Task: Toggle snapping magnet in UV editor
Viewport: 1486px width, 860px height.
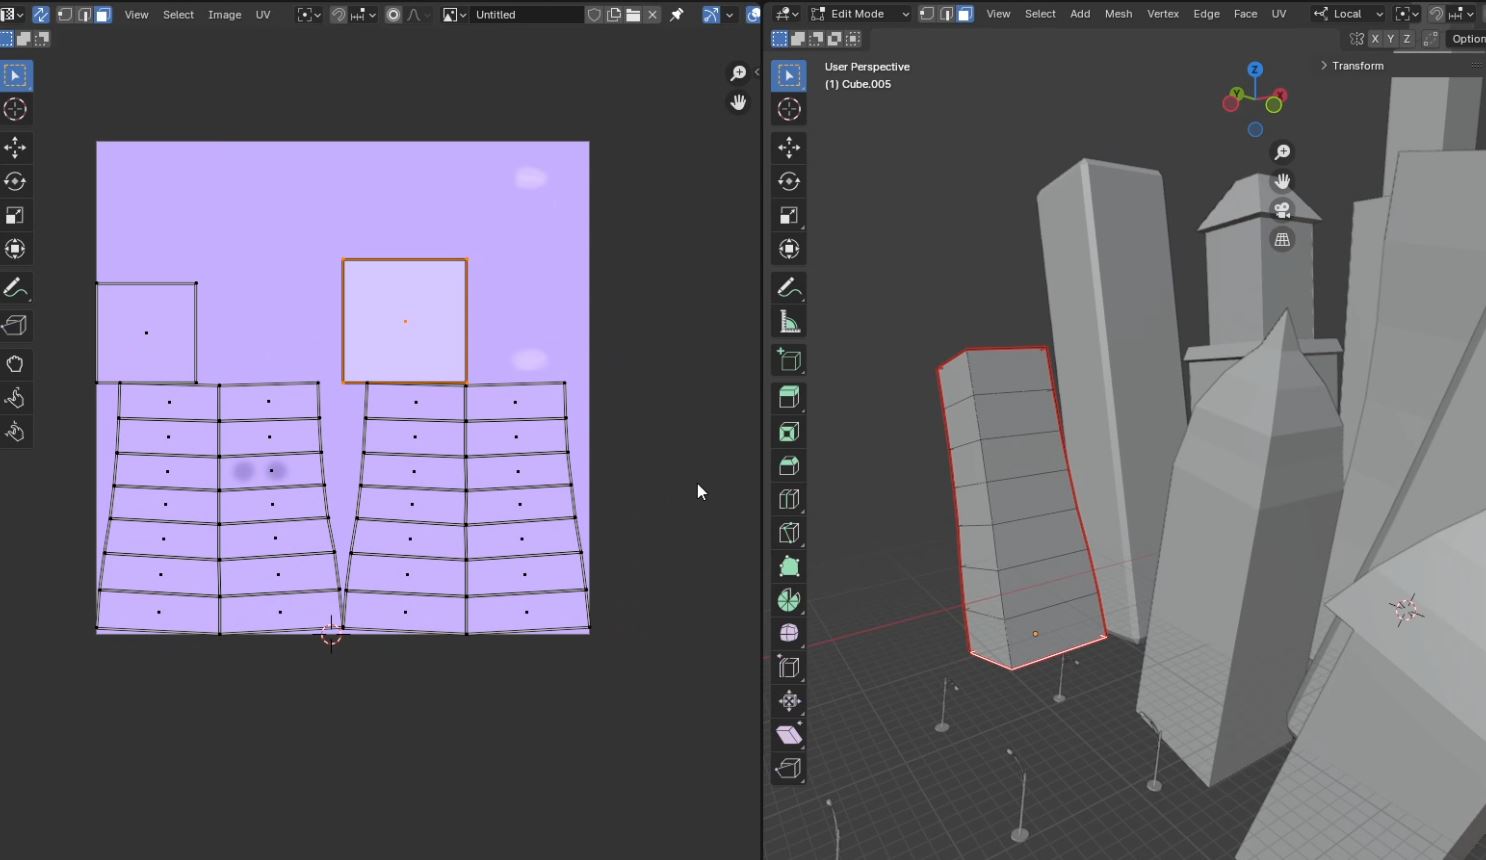Action: tap(338, 15)
